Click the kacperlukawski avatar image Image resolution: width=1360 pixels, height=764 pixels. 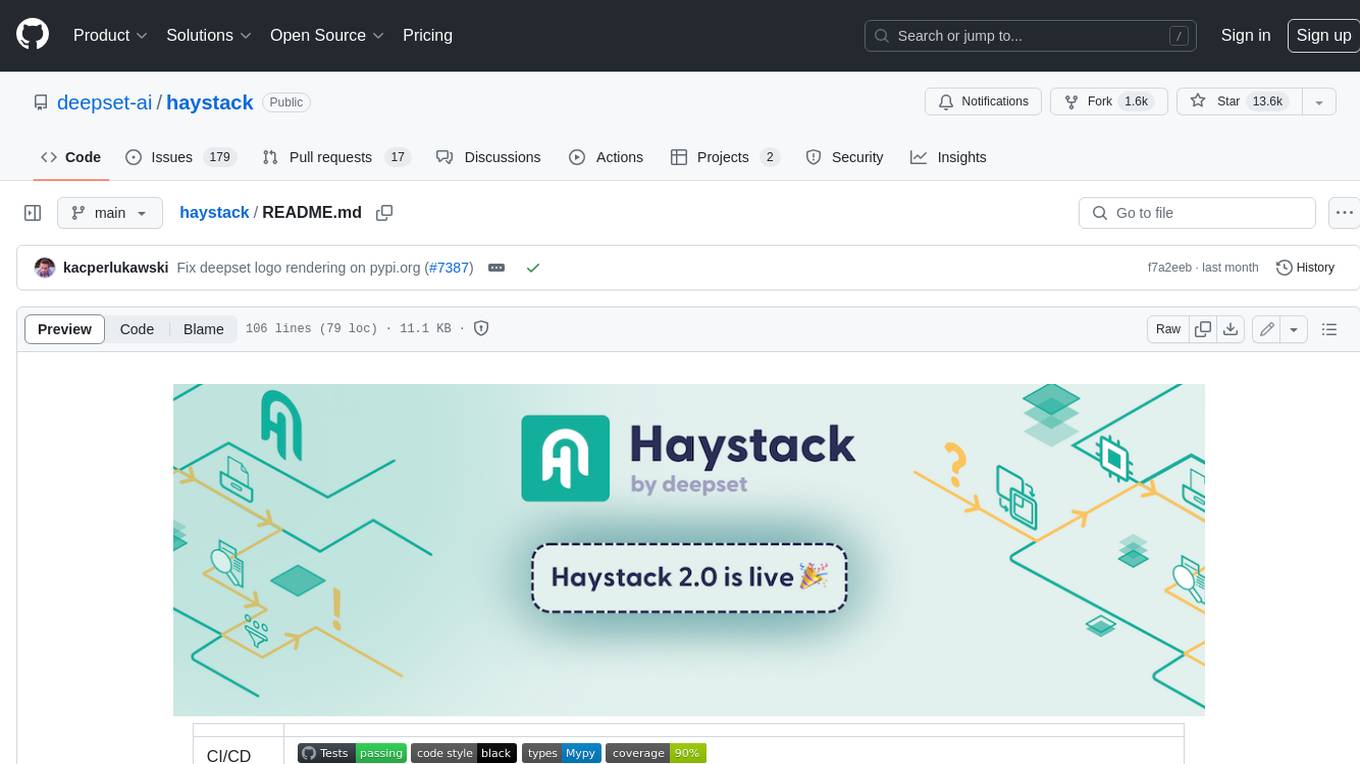coord(44,267)
